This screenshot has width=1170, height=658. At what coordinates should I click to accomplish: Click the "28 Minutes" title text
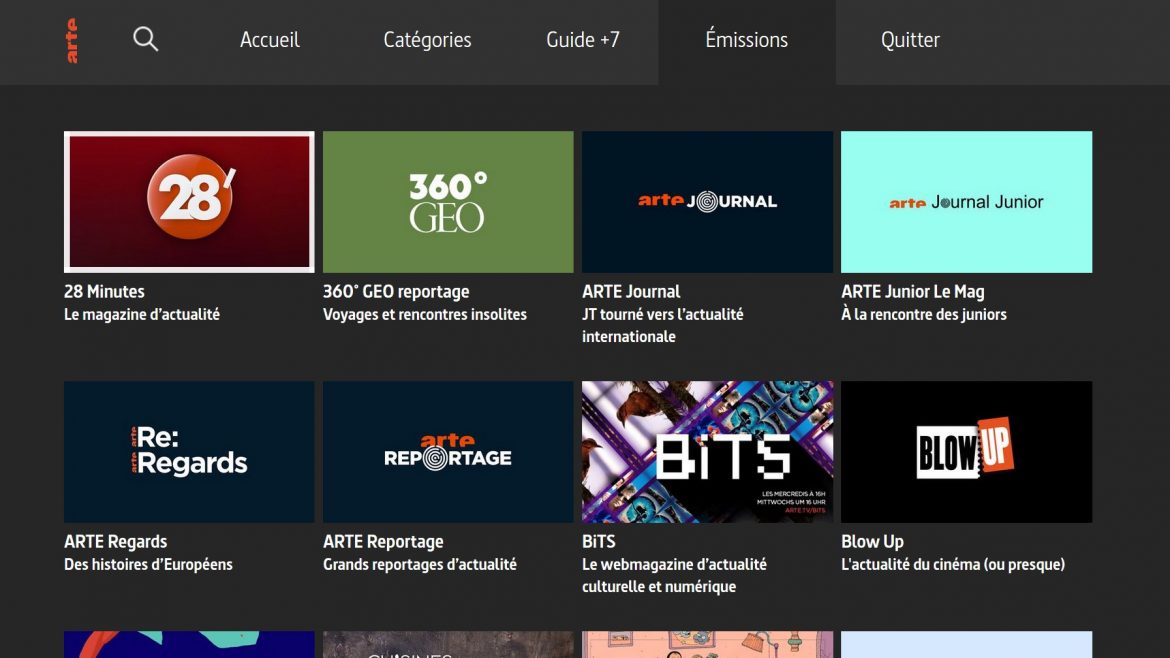tap(104, 292)
